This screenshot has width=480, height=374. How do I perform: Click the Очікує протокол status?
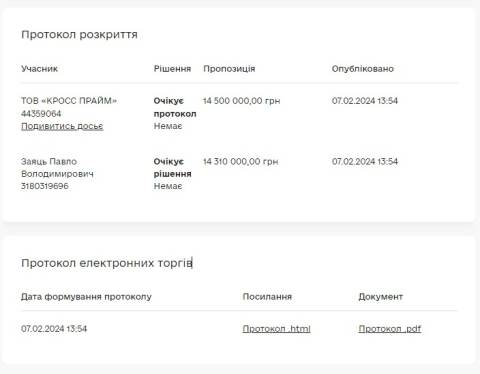tap(175, 107)
